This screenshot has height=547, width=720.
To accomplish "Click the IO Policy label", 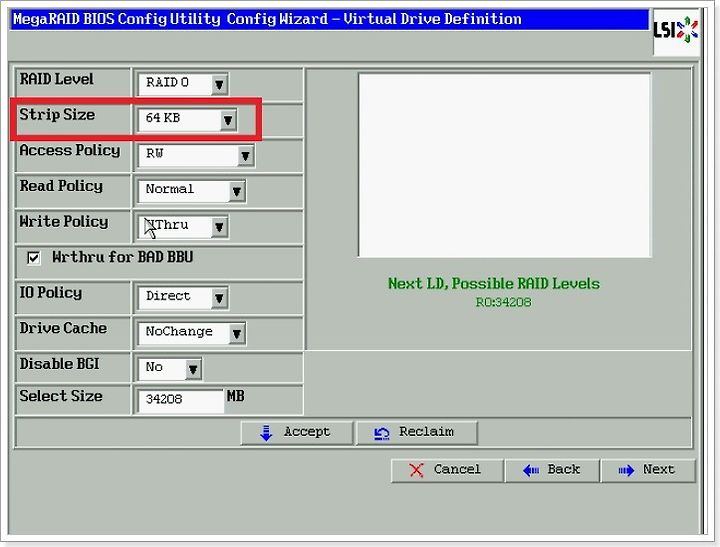I will point(51,293).
